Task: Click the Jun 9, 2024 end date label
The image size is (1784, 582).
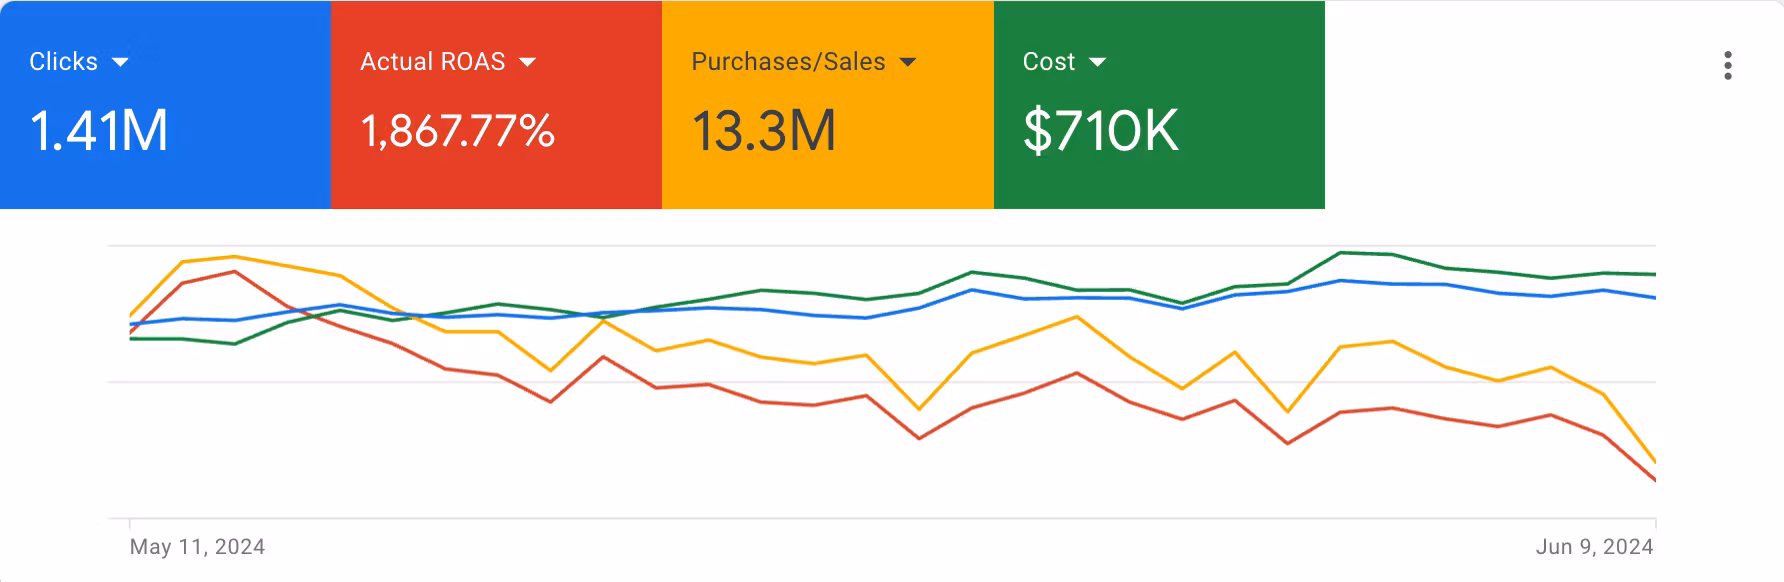Action: 1594,547
